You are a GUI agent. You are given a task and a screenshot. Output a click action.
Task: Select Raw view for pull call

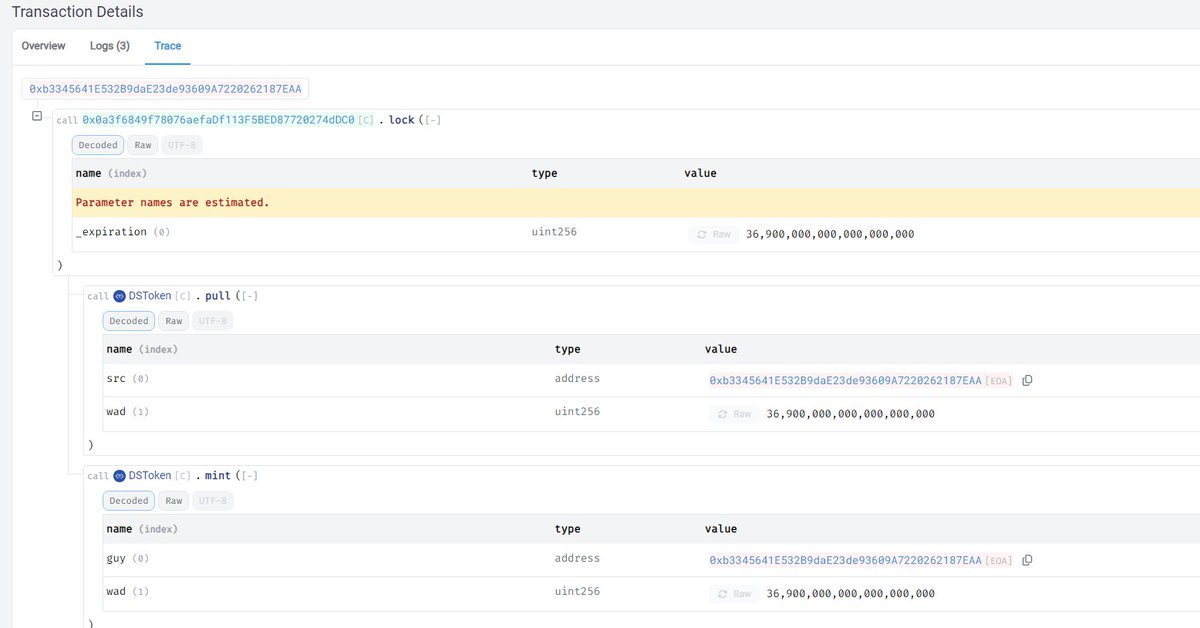pos(174,321)
